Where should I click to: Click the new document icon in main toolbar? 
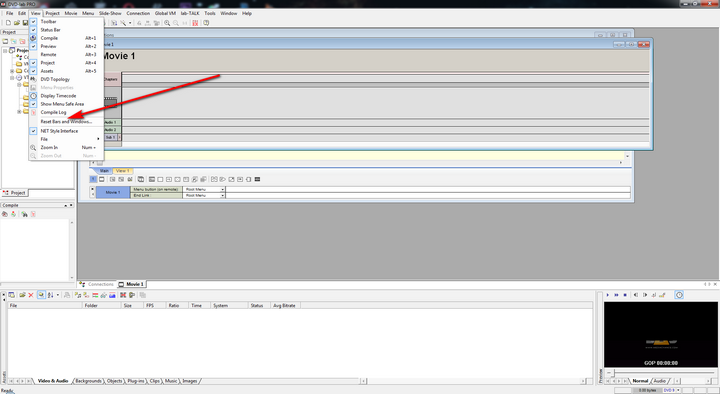click(x=8, y=23)
